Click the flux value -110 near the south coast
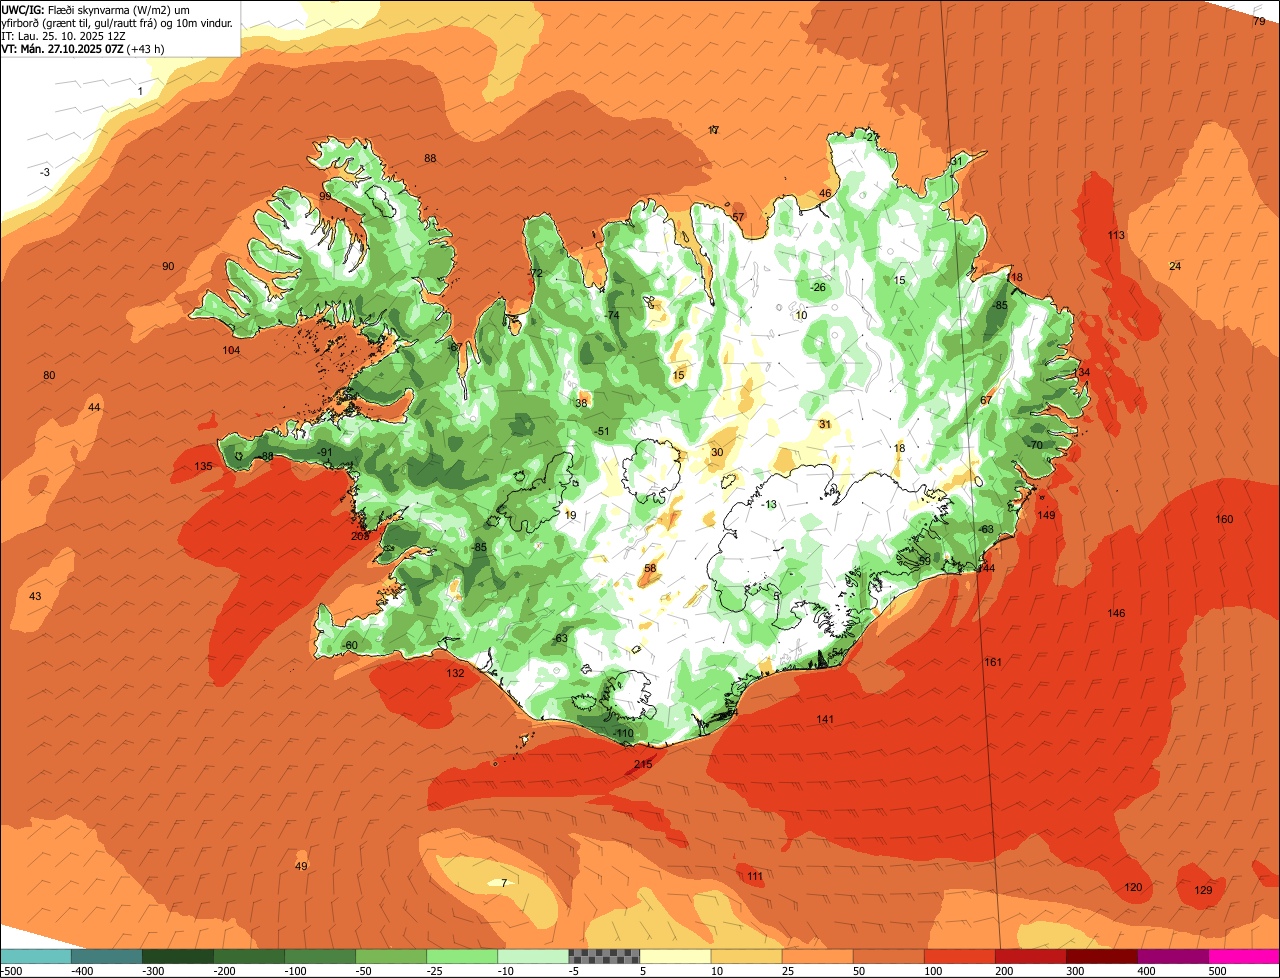 [624, 734]
